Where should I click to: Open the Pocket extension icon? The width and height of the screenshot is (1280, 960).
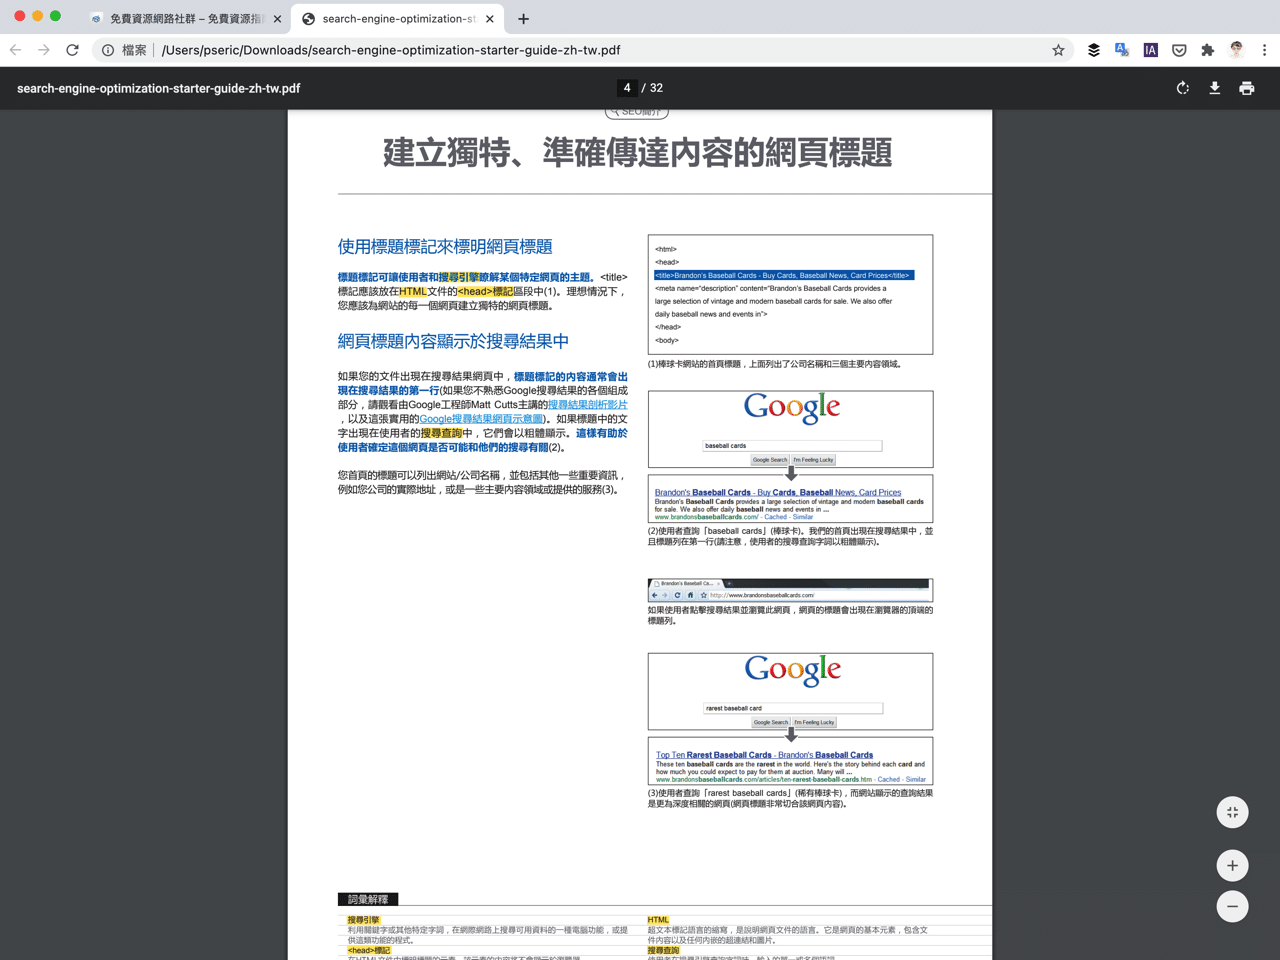1179,50
